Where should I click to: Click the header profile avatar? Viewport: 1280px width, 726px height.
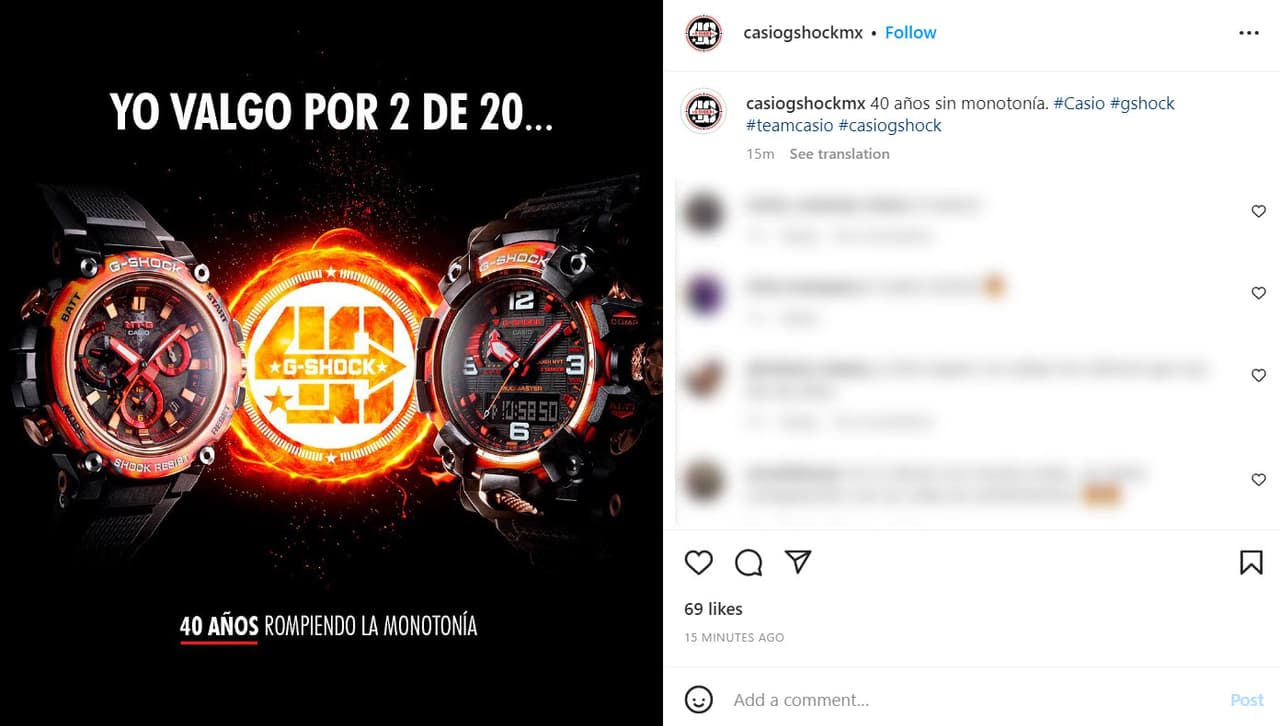(704, 33)
